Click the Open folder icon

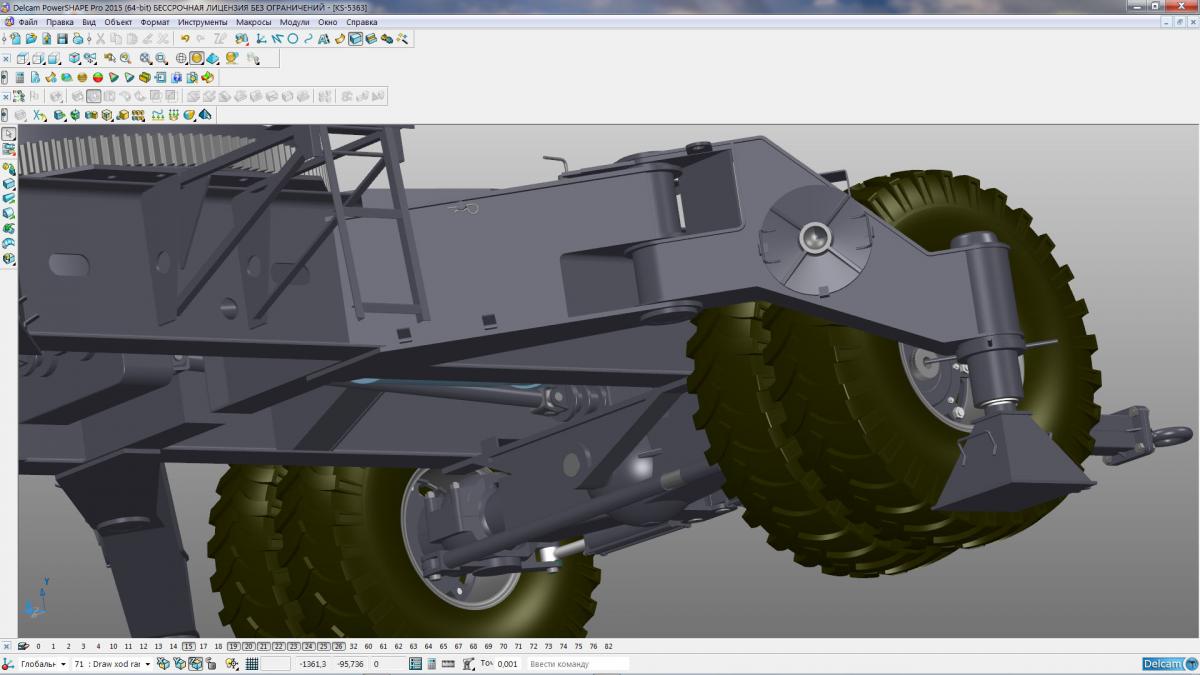(x=31, y=39)
